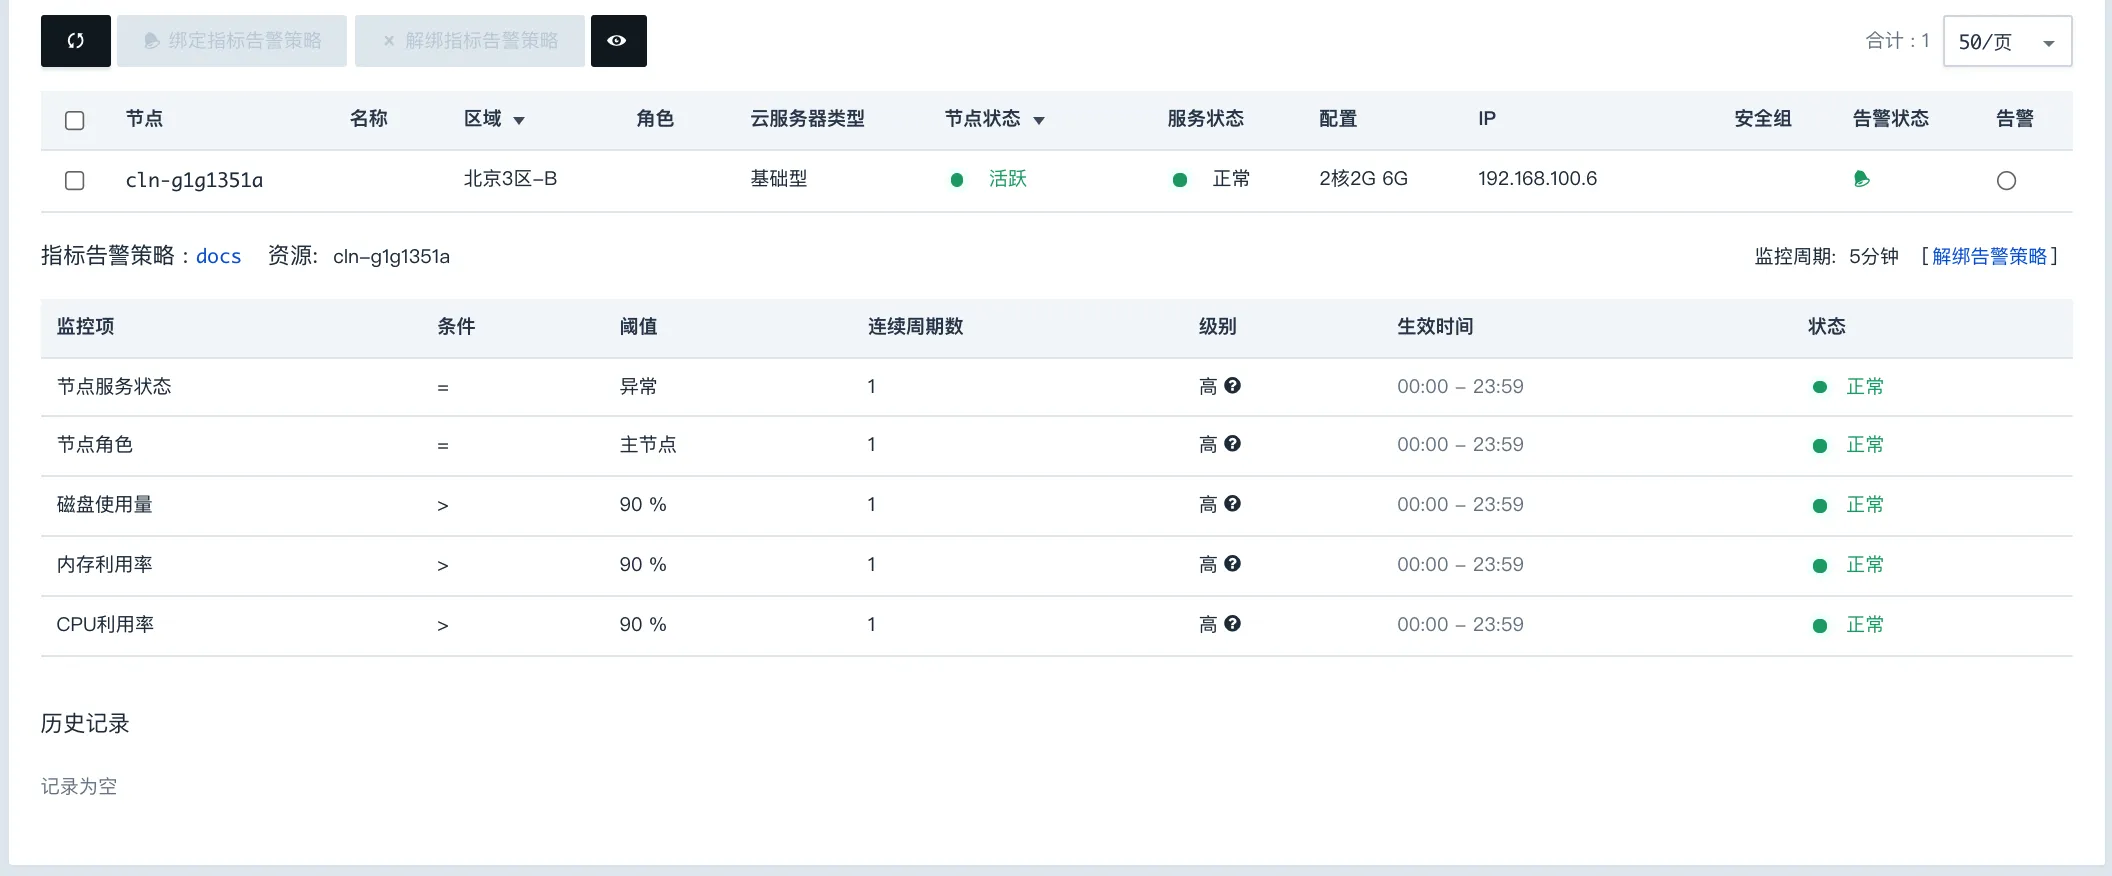
Task: Open the docs alarm policy link
Action: [218, 256]
